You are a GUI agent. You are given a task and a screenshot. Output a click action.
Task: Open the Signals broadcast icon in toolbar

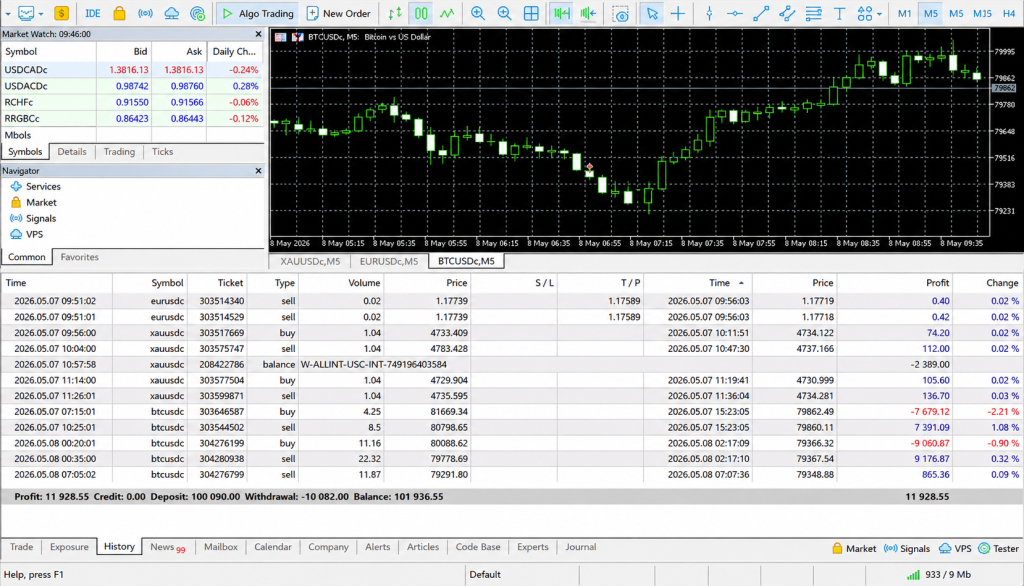tap(145, 13)
